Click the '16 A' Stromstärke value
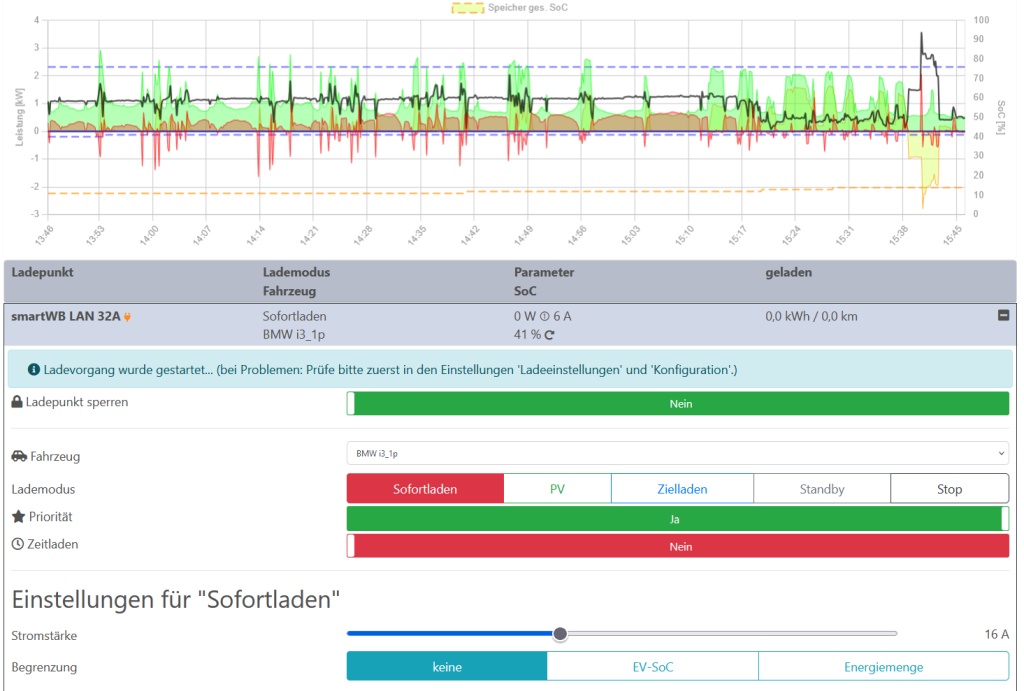This screenshot has height=691, width=1024. (997, 634)
